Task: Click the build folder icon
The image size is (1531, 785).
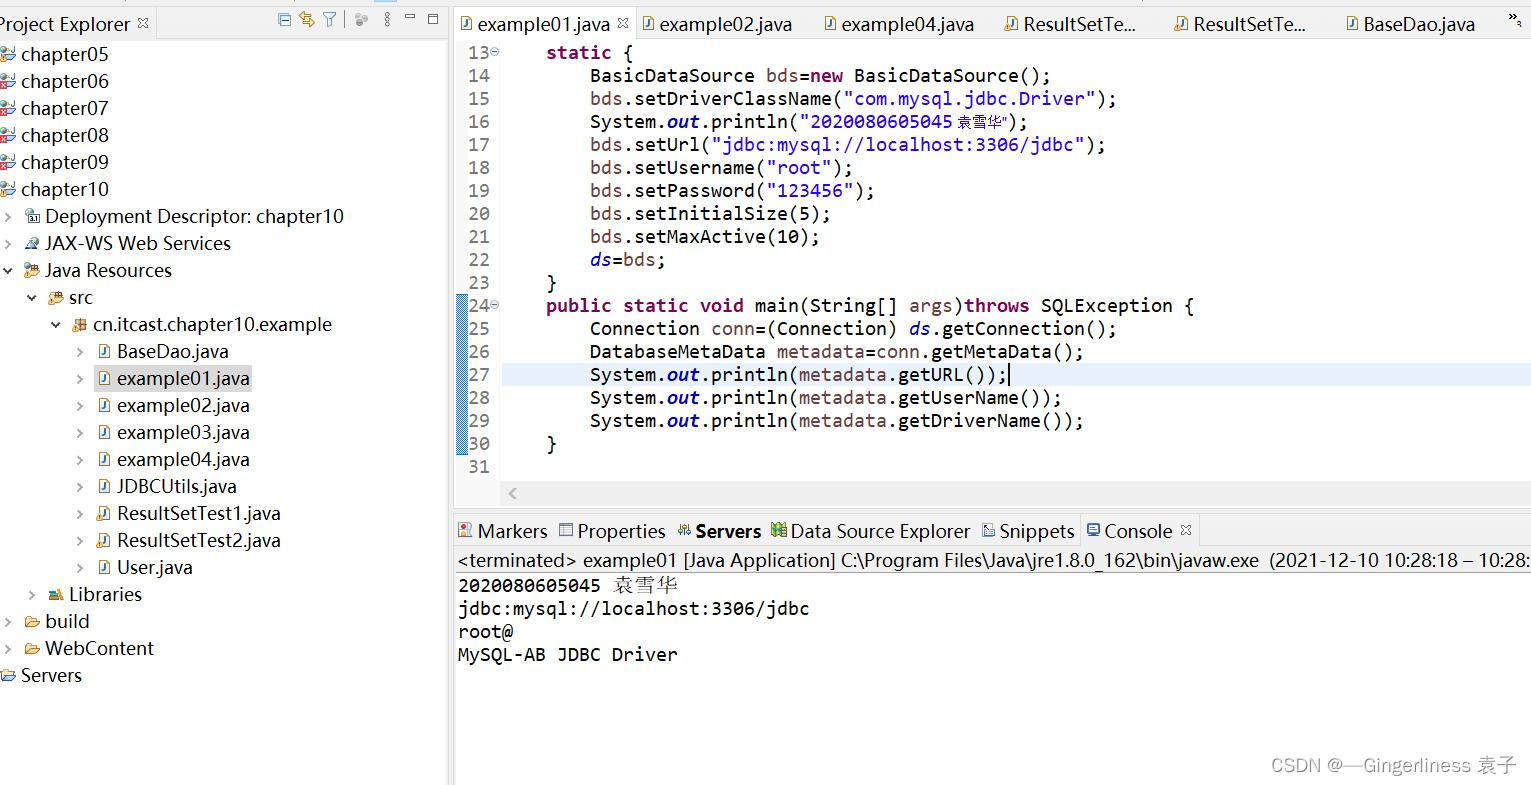Action: coord(32,621)
